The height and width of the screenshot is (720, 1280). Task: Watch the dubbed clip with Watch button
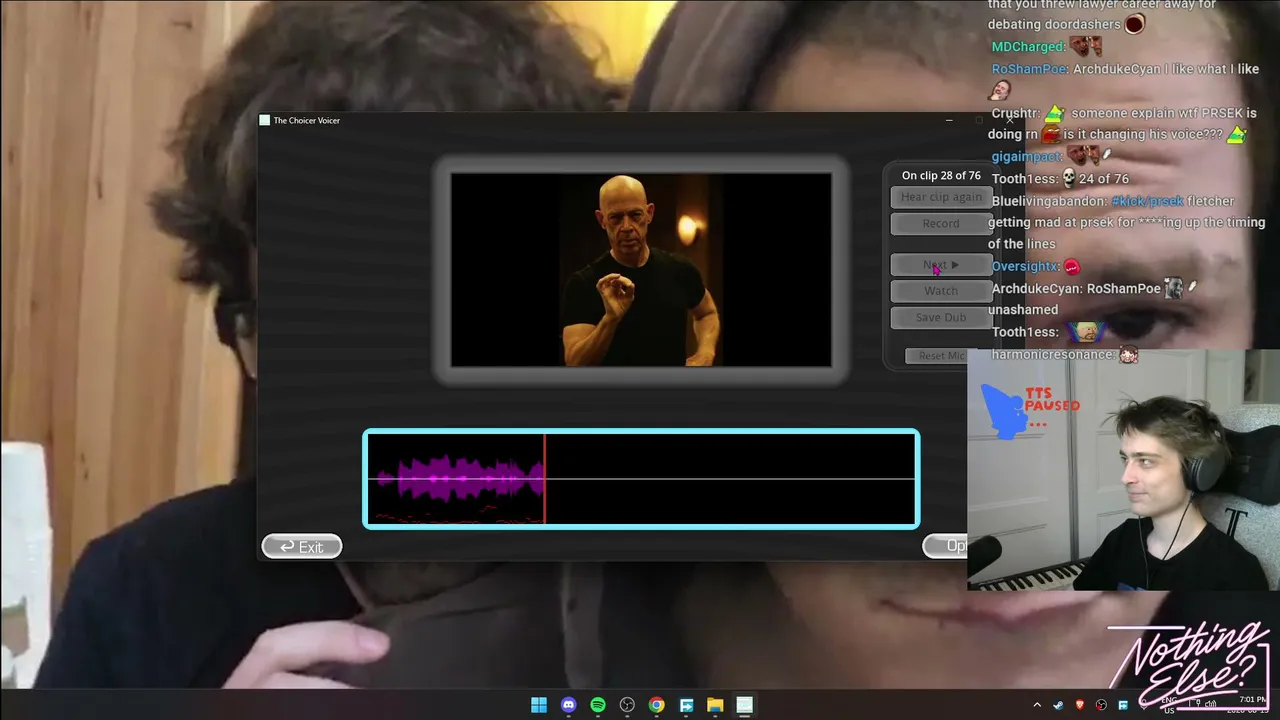pos(941,291)
